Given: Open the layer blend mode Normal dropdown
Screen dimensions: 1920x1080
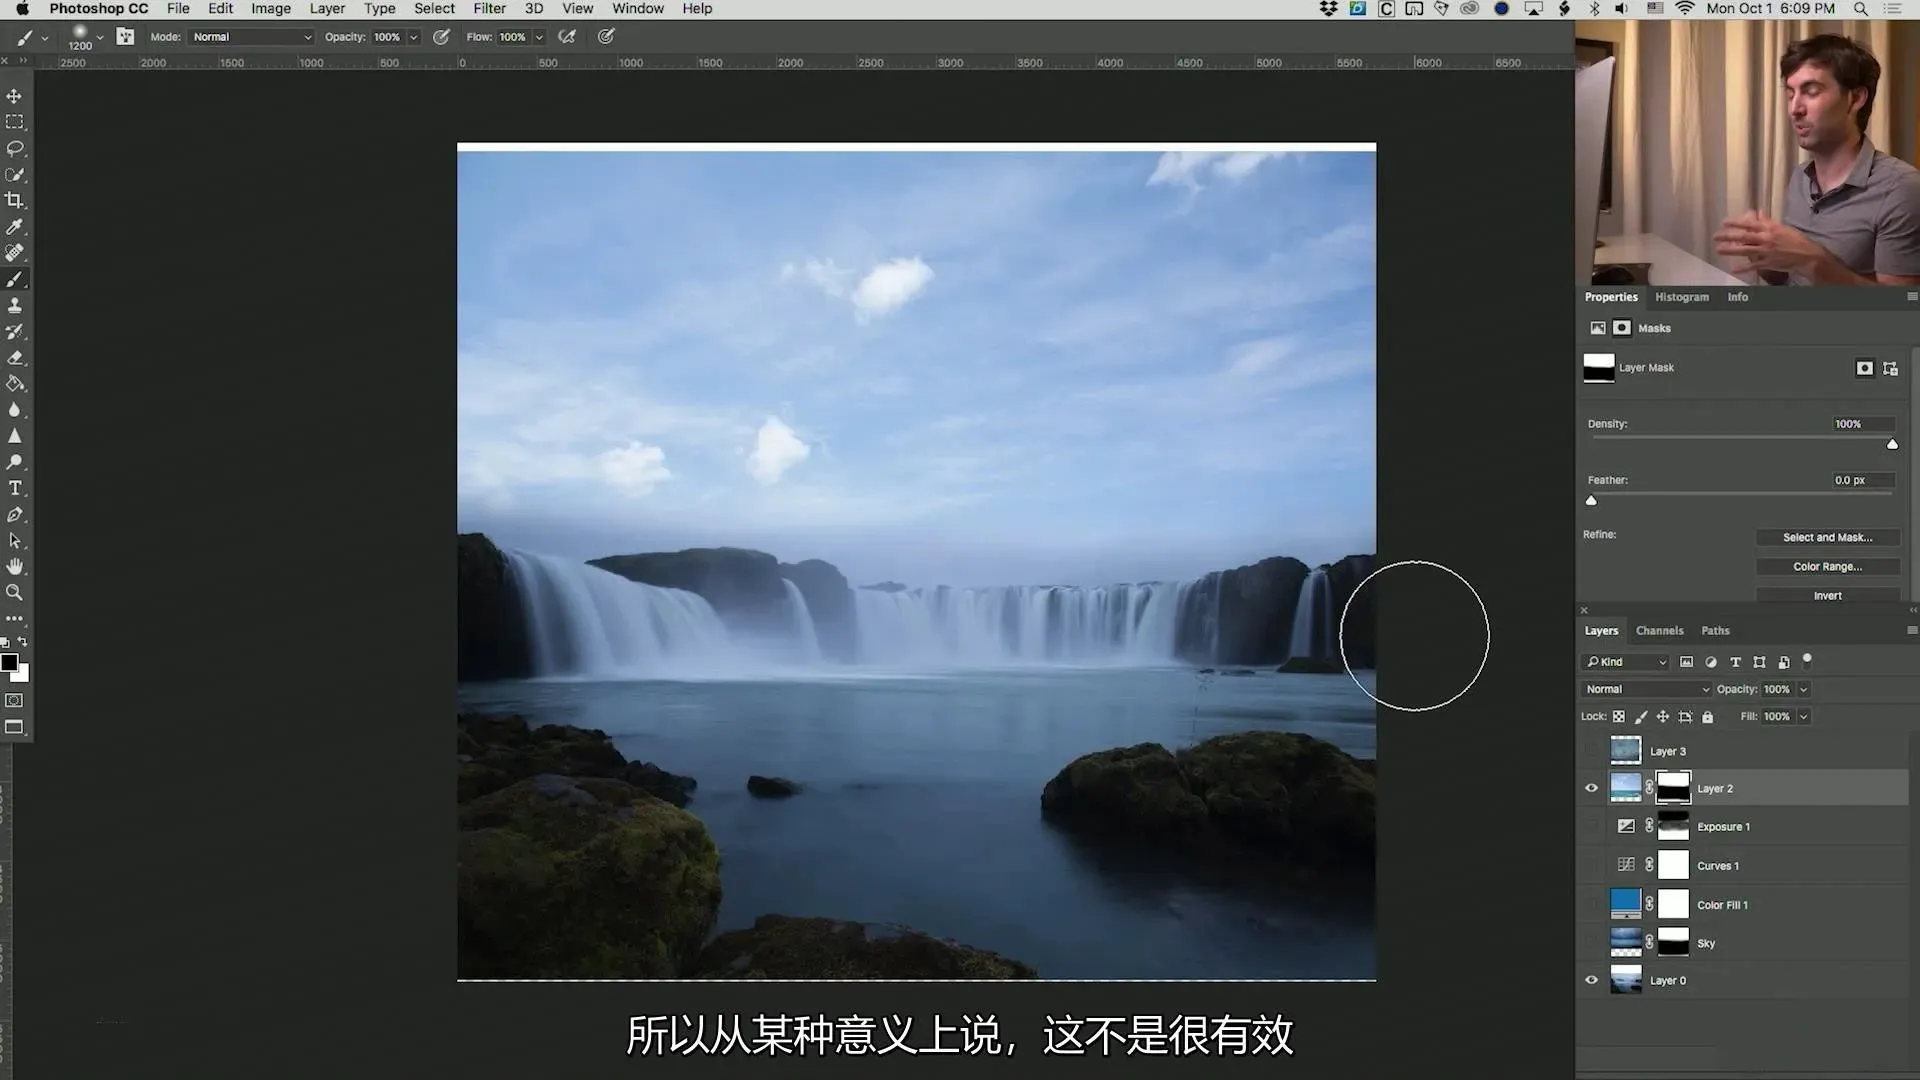Looking at the screenshot, I should (1646, 689).
